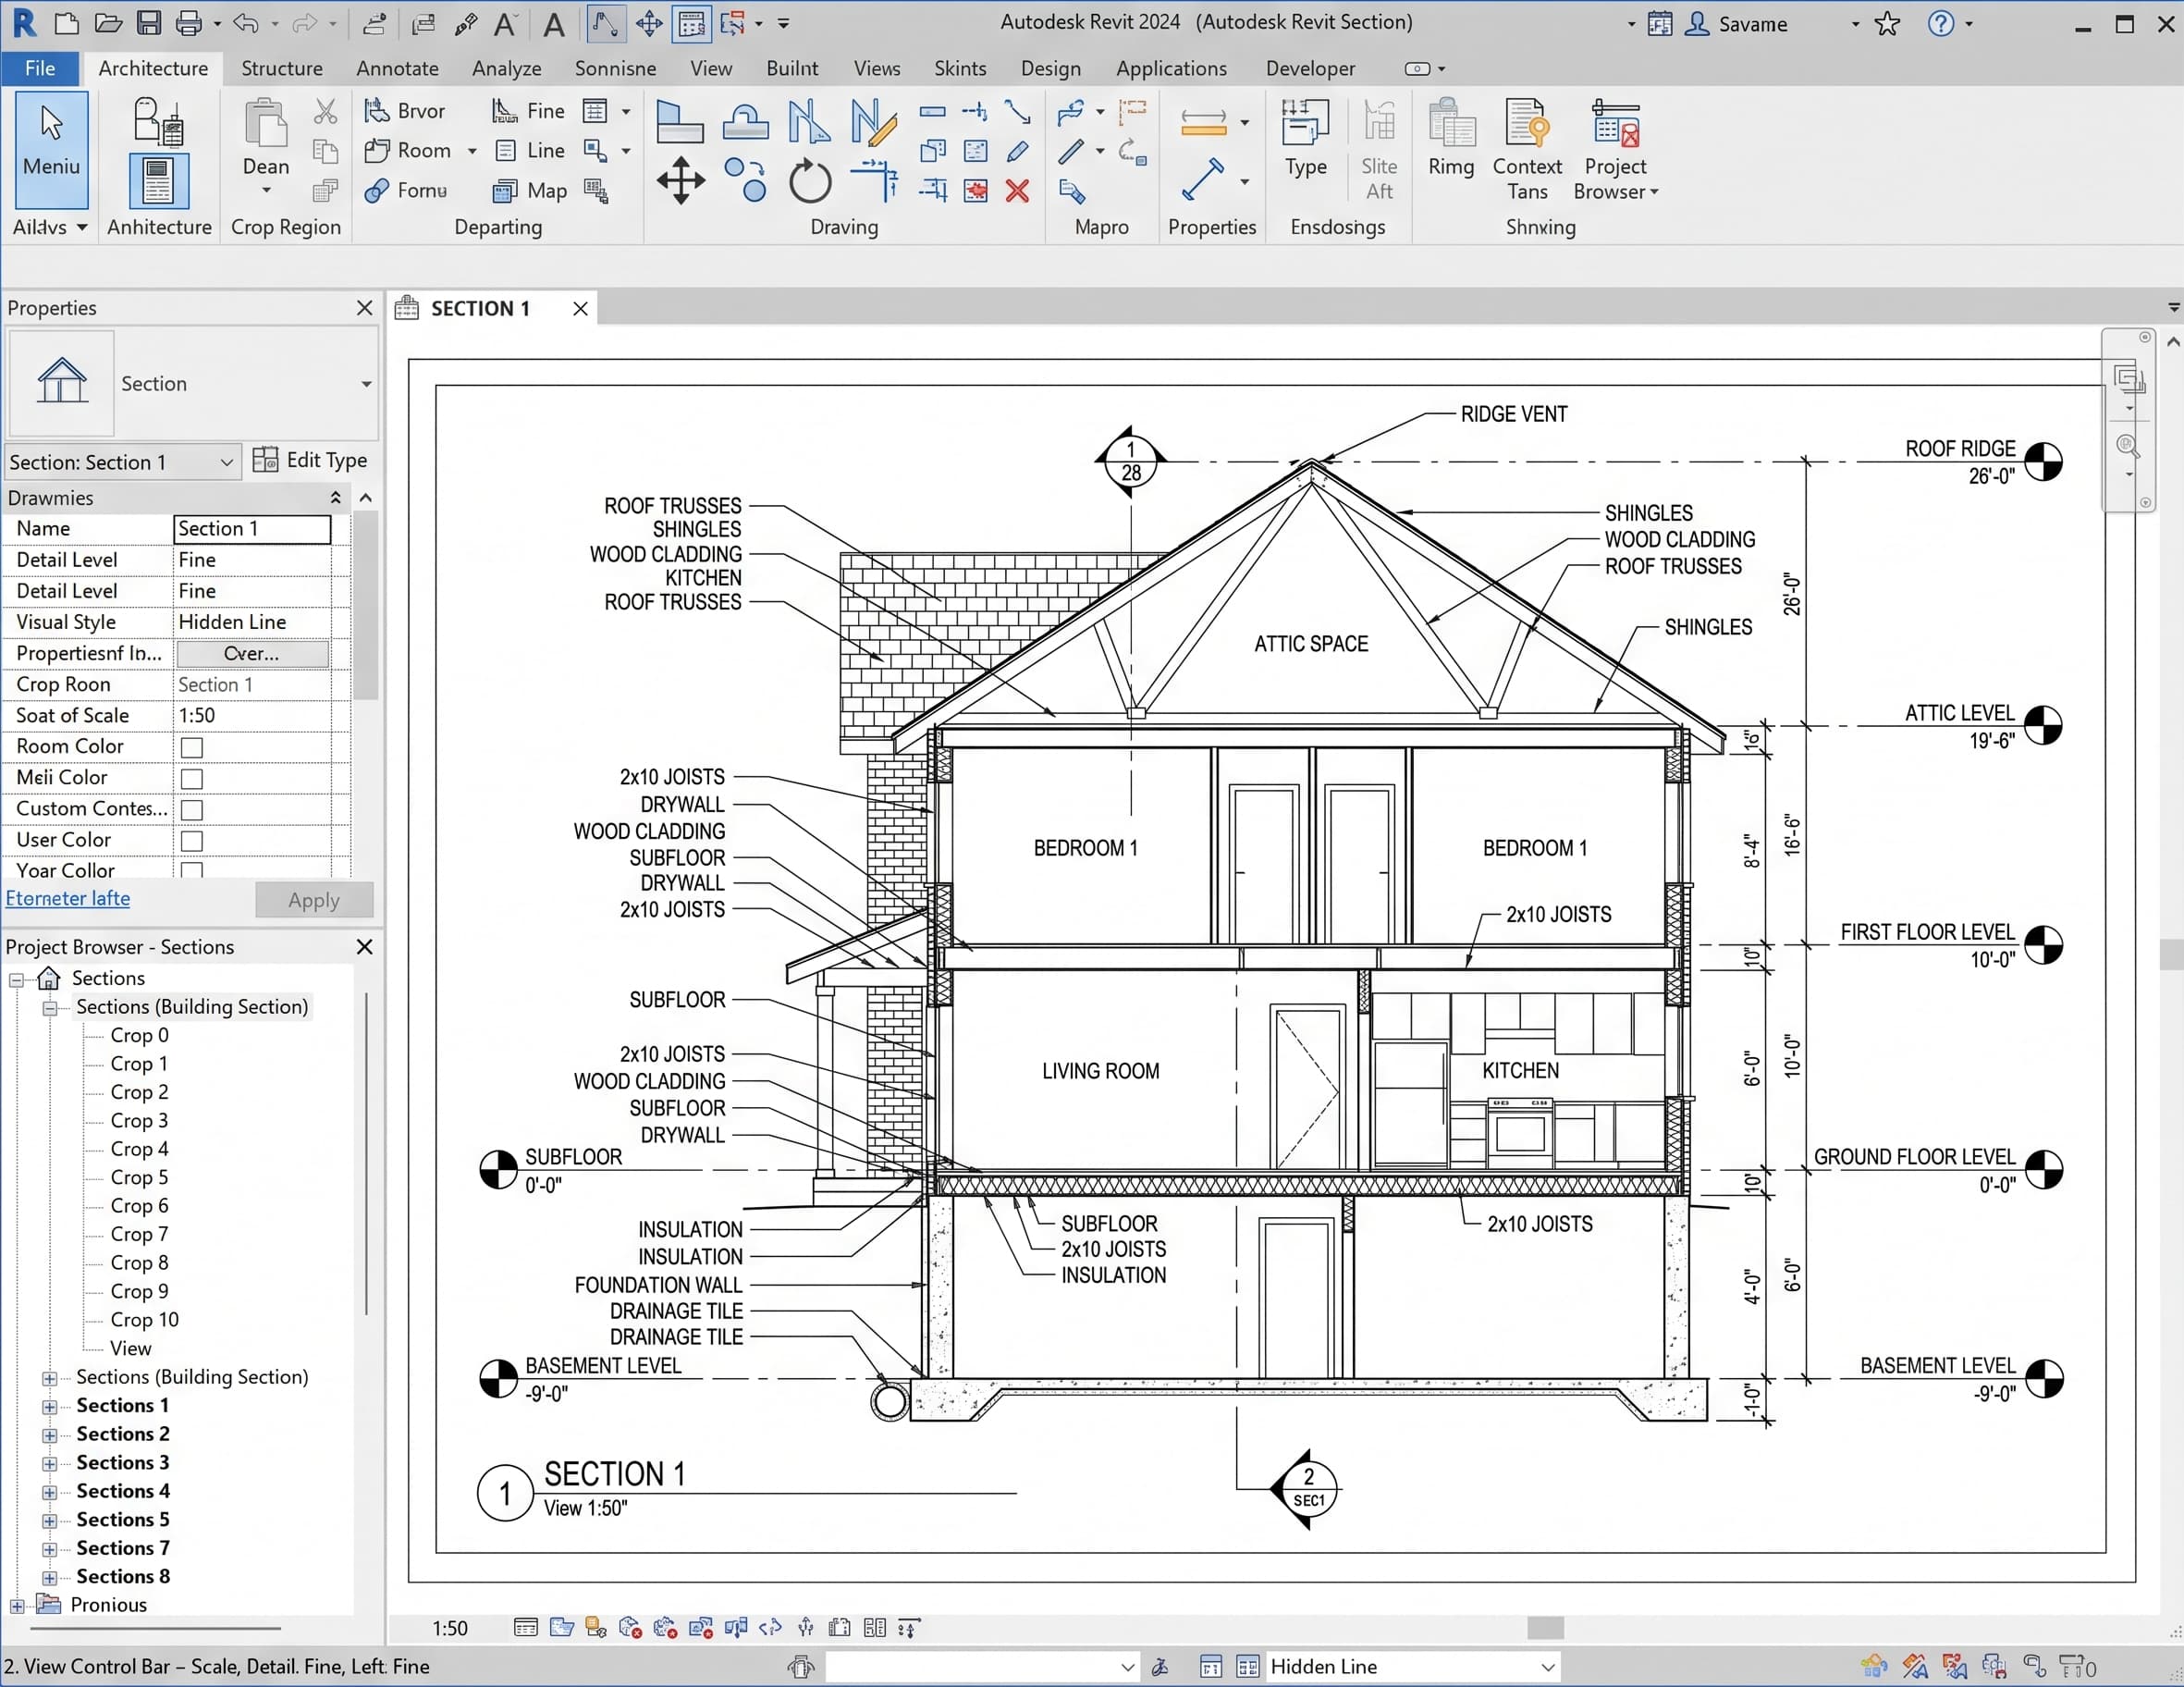Viewport: 2184px width, 1687px height.
Task: Enable the Custom Contes checkbox
Action: 192,809
